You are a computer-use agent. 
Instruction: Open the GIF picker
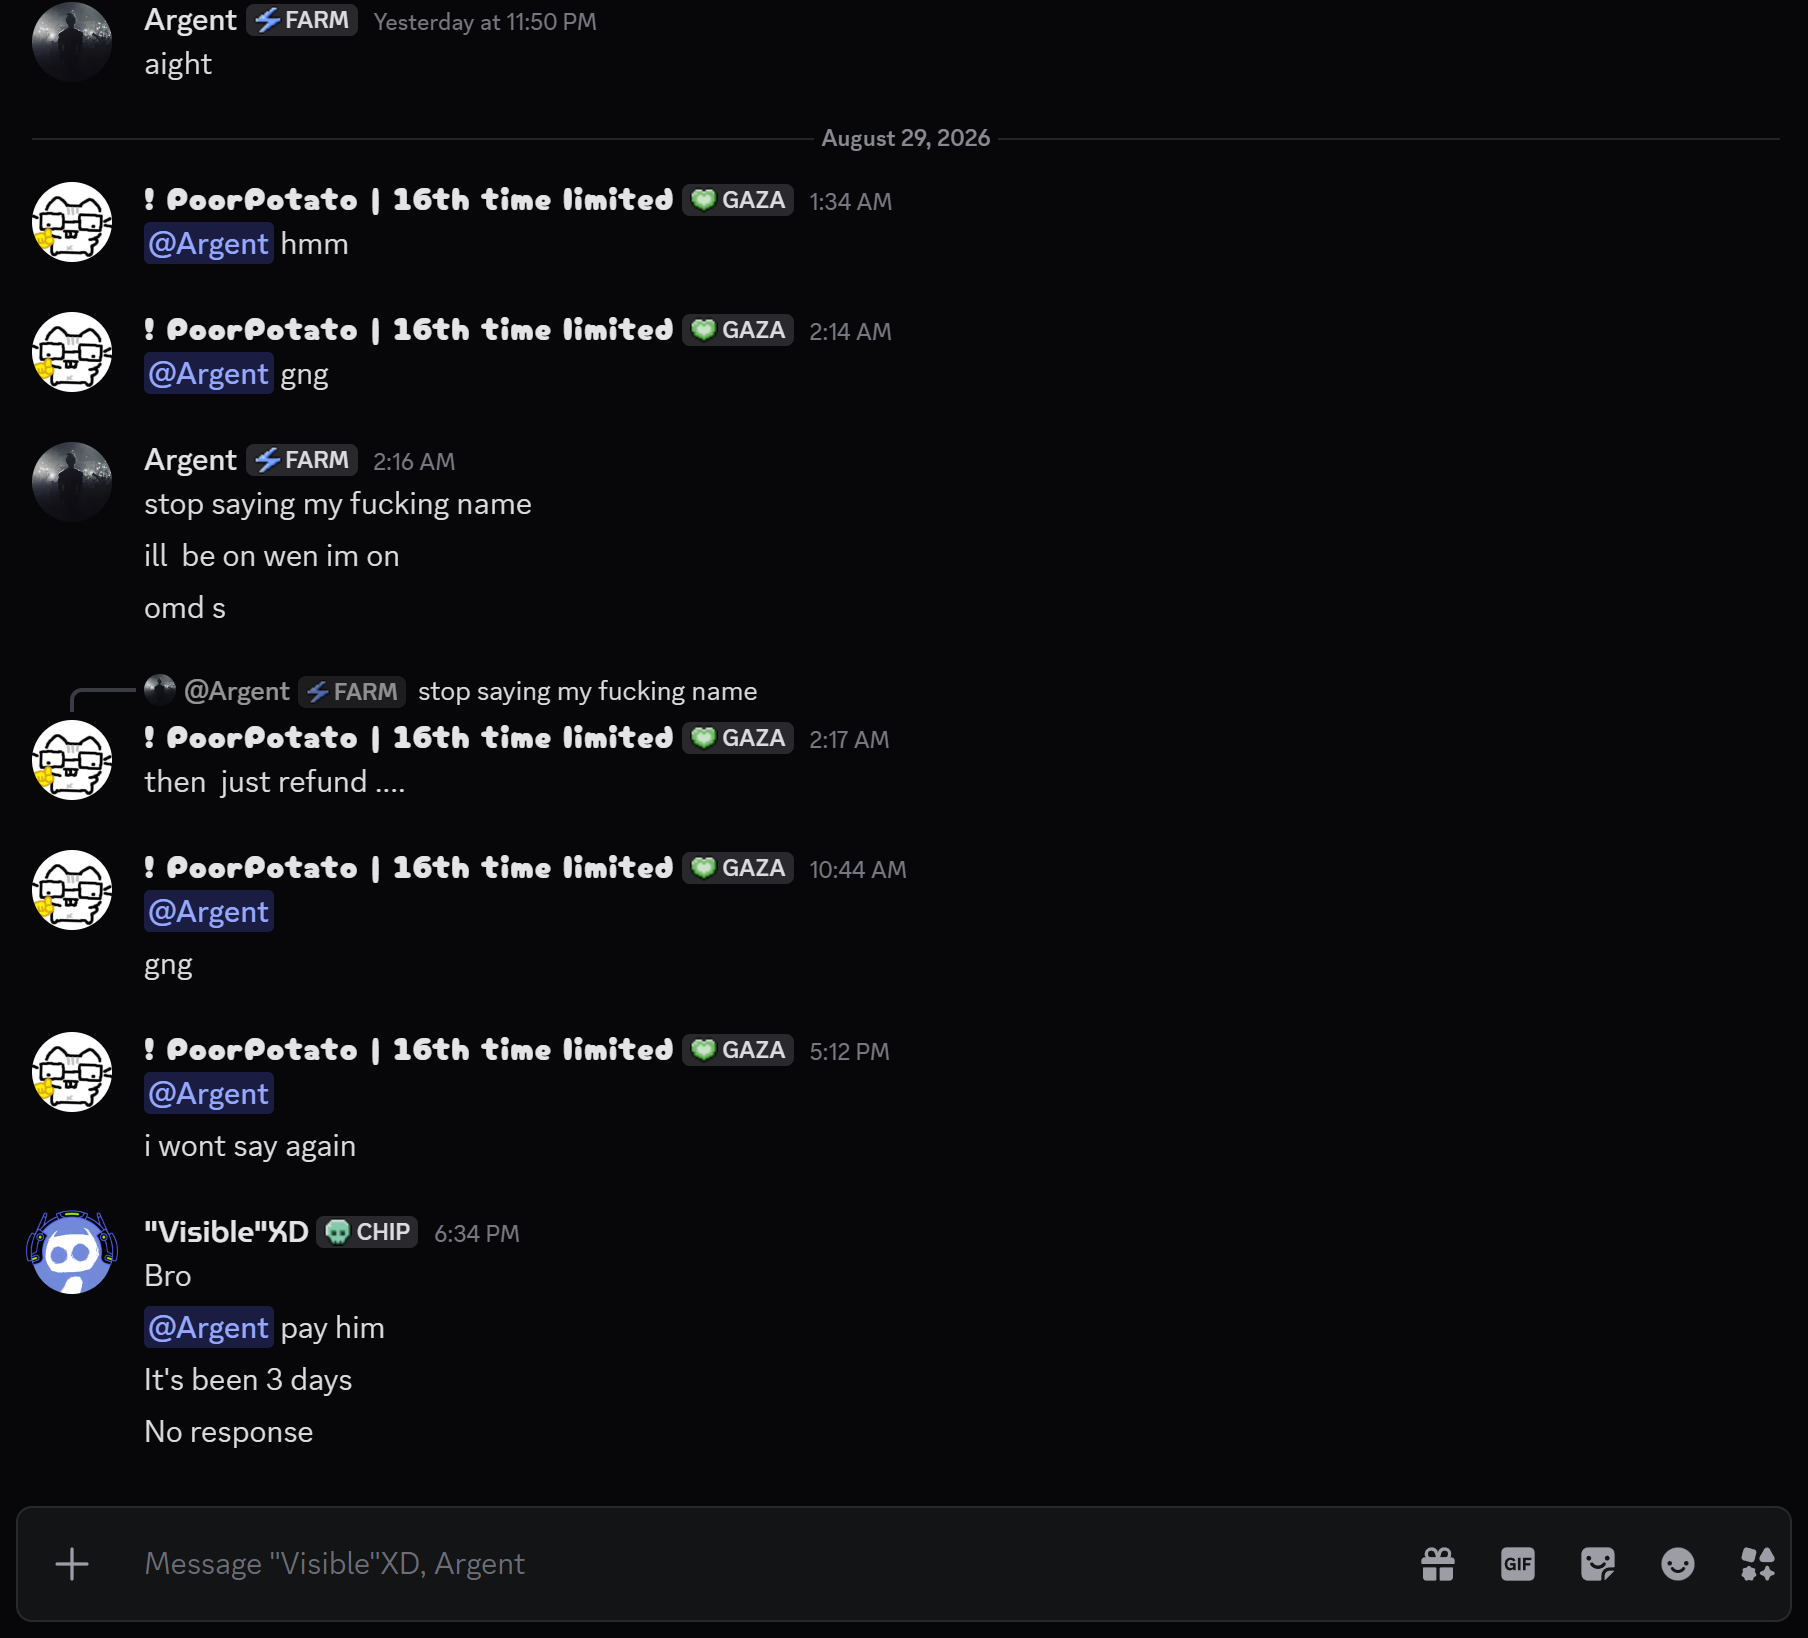click(x=1518, y=1564)
